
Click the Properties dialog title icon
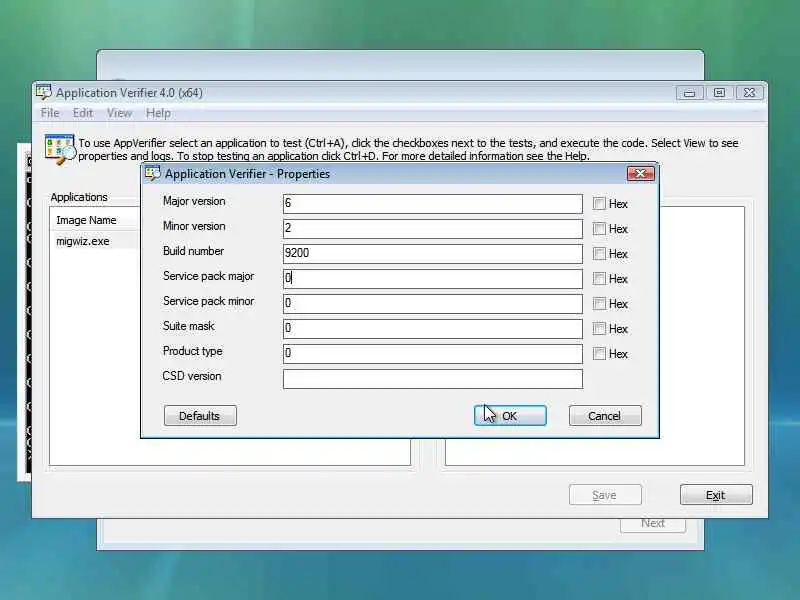coord(153,173)
